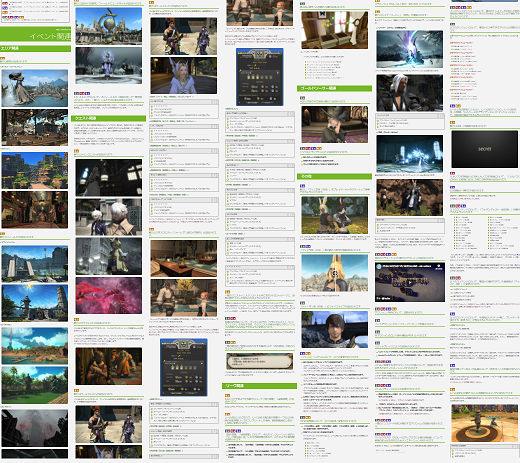This screenshot has height=463, width=520.
Task: Open the training dummy in arena screenshot
Action: click(x=484, y=423)
